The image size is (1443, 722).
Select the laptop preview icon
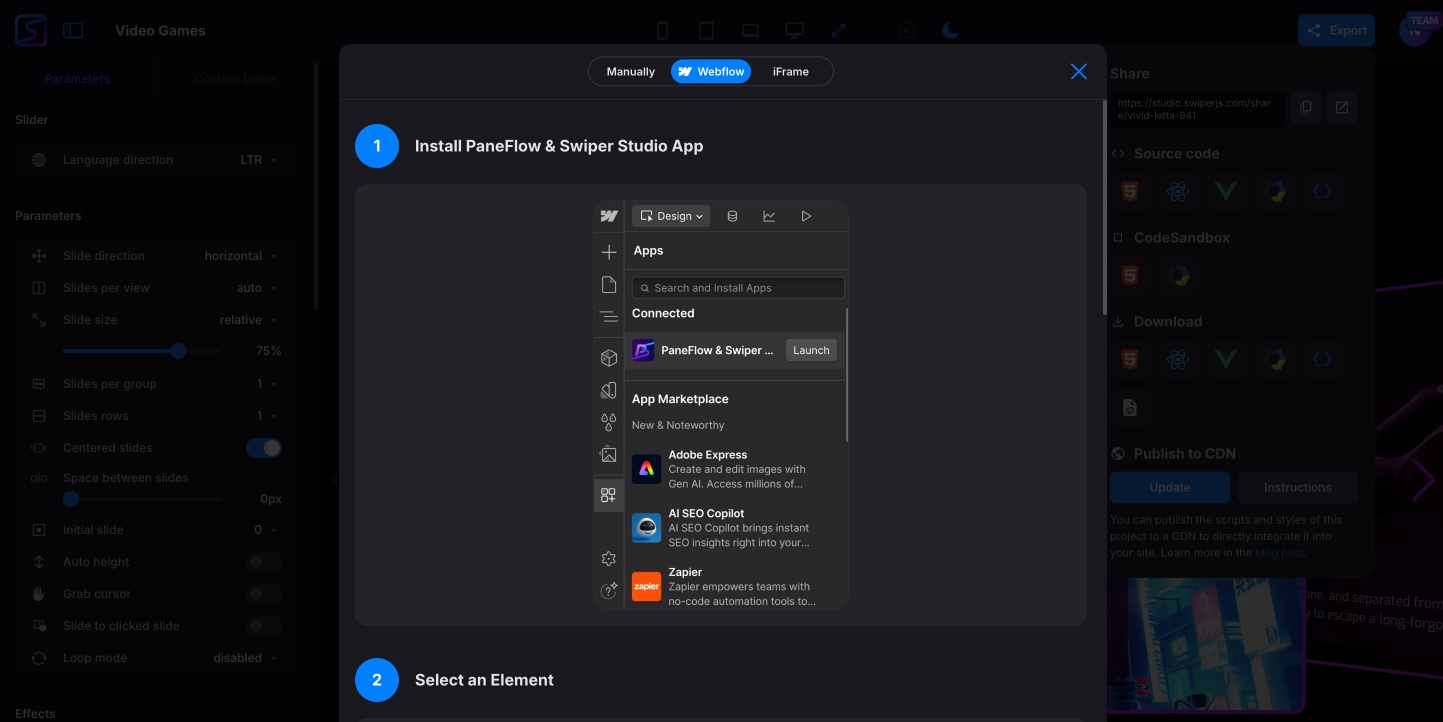click(x=750, y=31)
